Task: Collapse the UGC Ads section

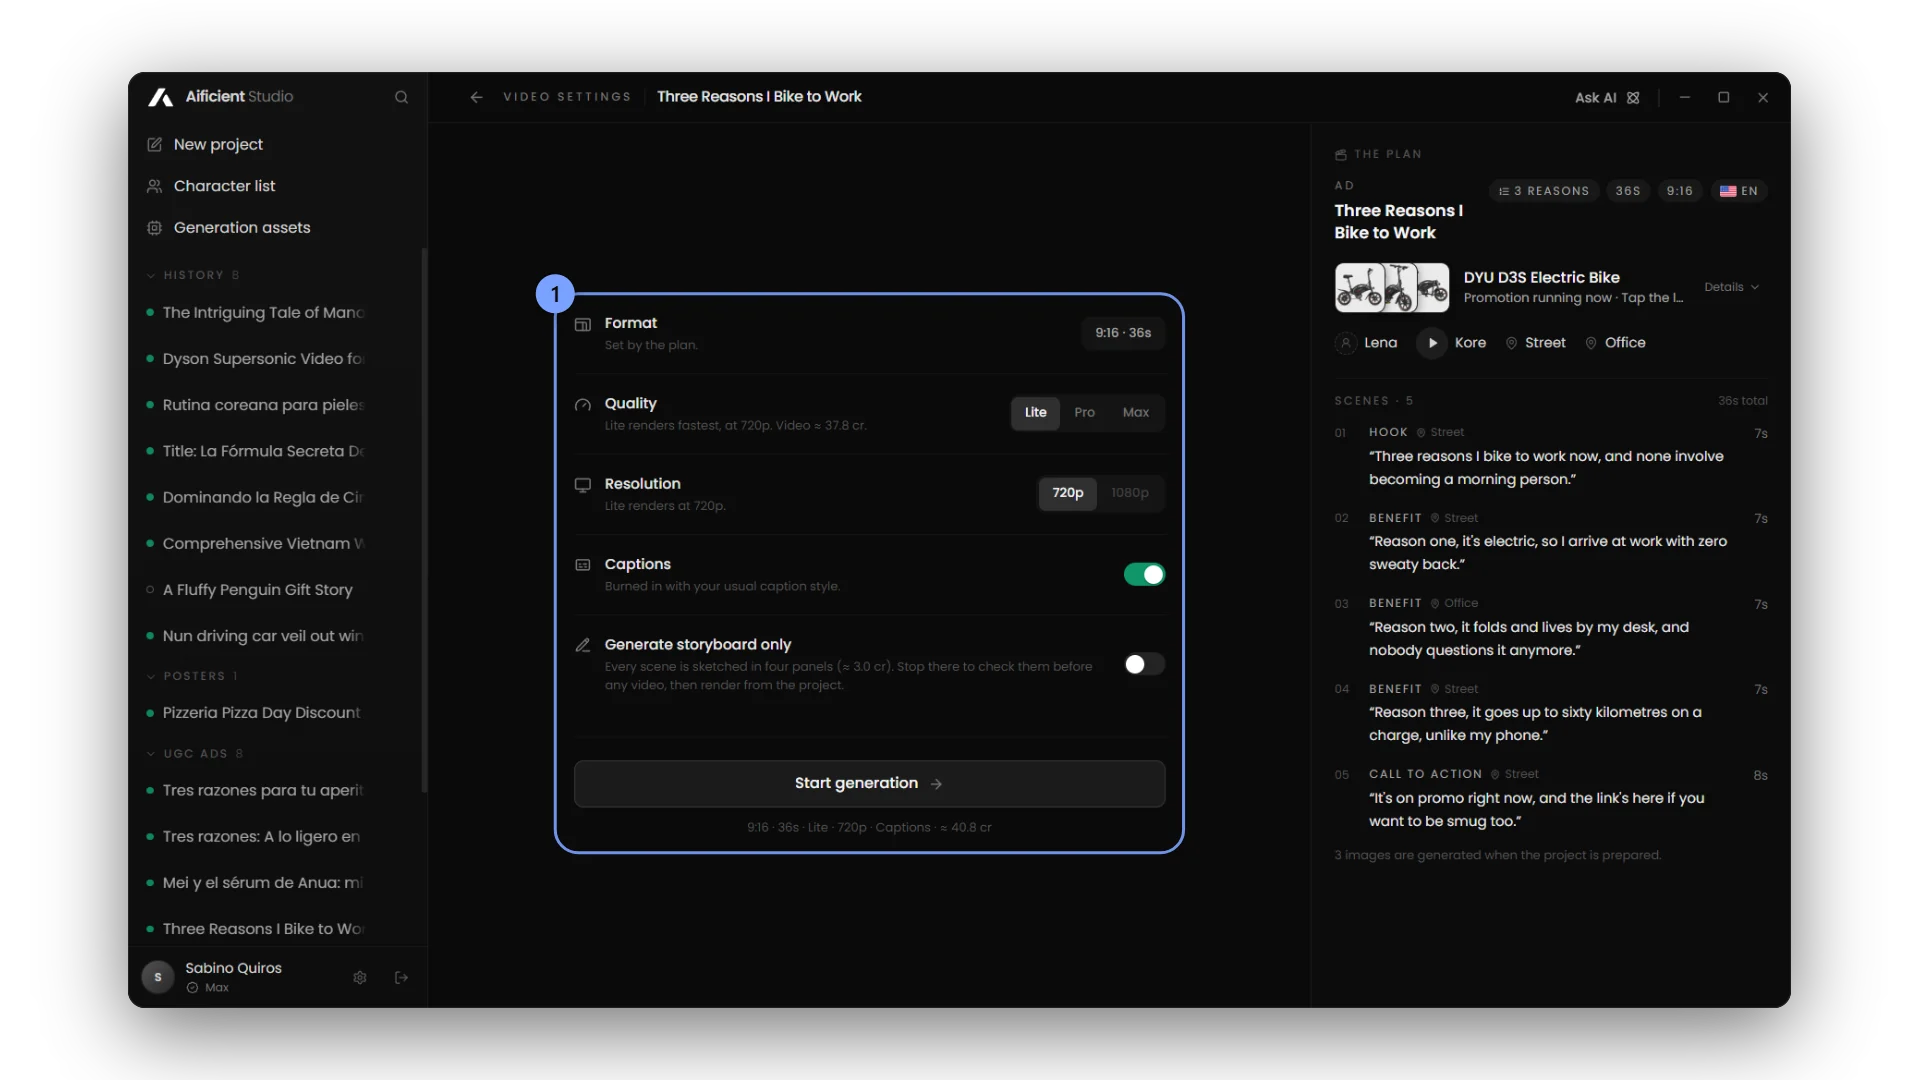Action: 196,754
